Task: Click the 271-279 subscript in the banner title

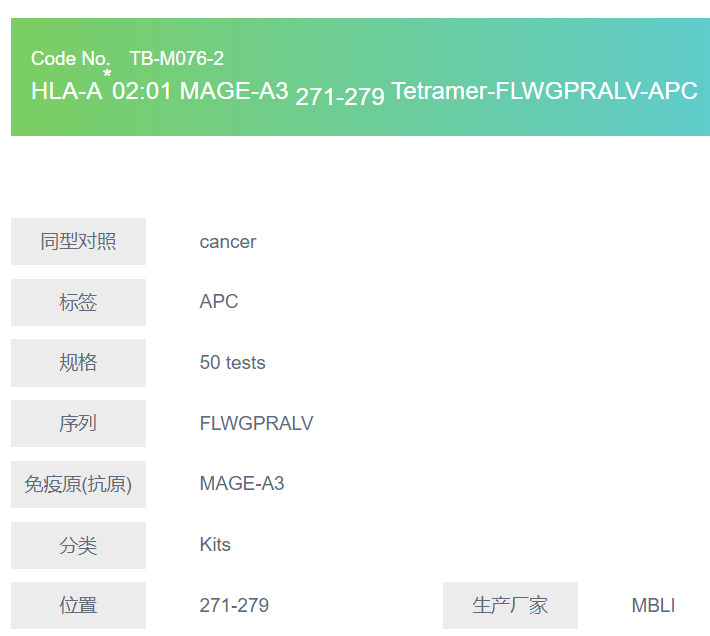Action: 340,98
